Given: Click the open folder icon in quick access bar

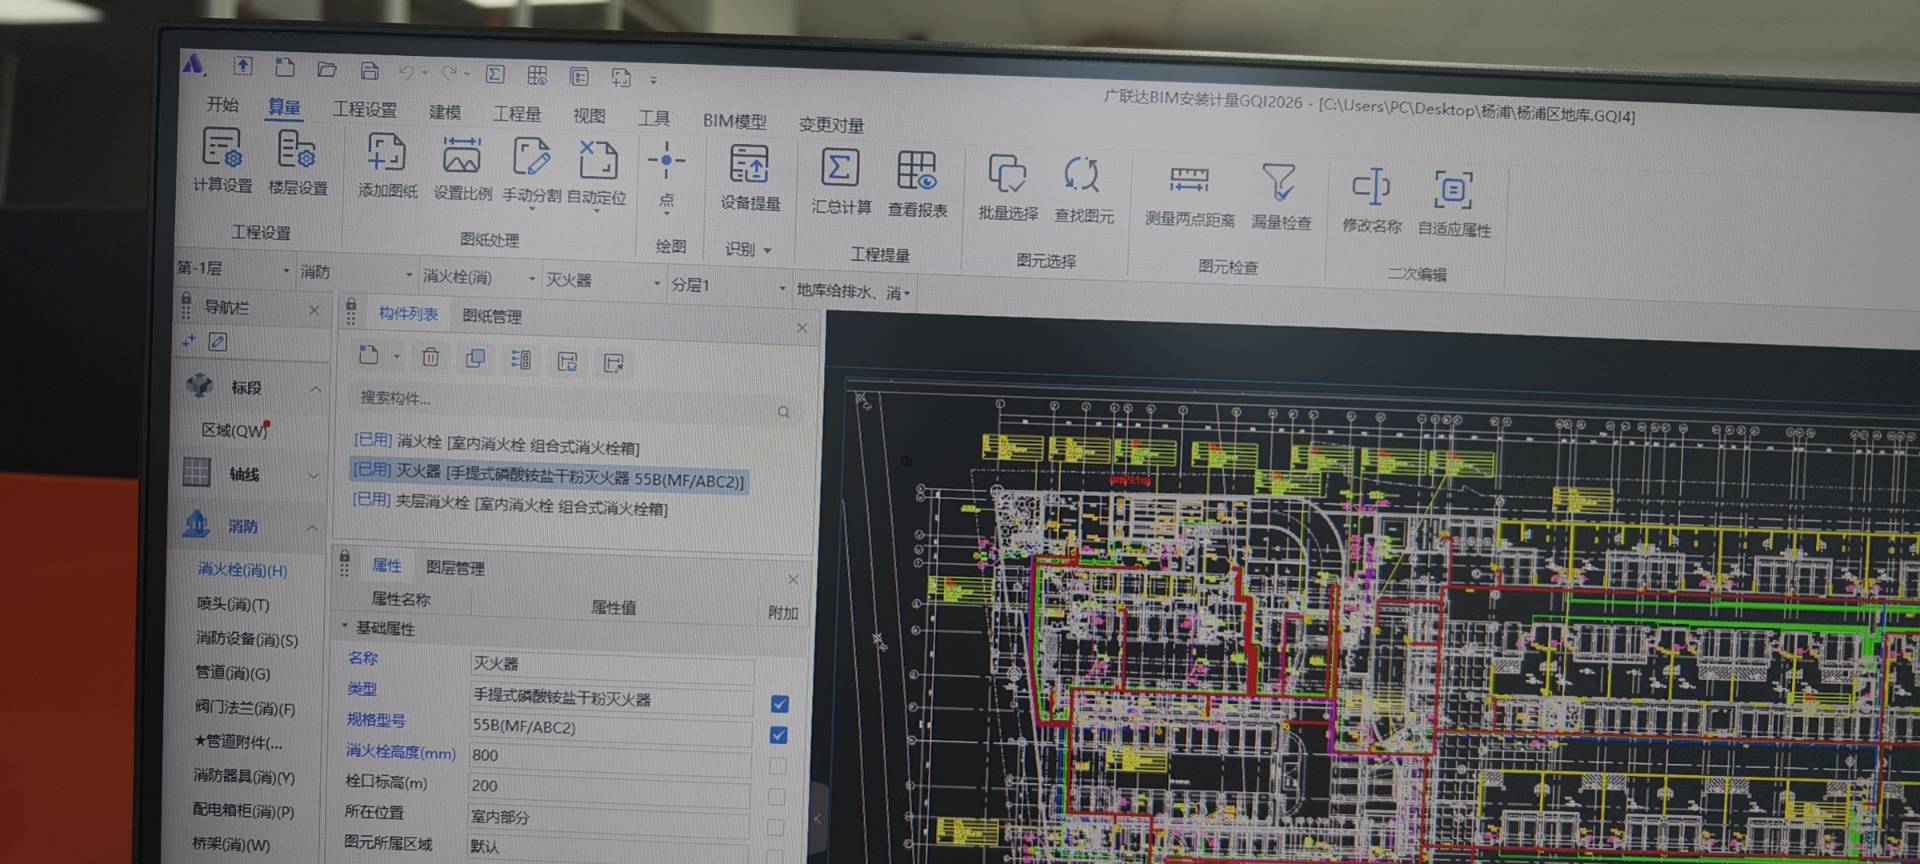Looking at the screenshot, I should click(x=326, y=69).
